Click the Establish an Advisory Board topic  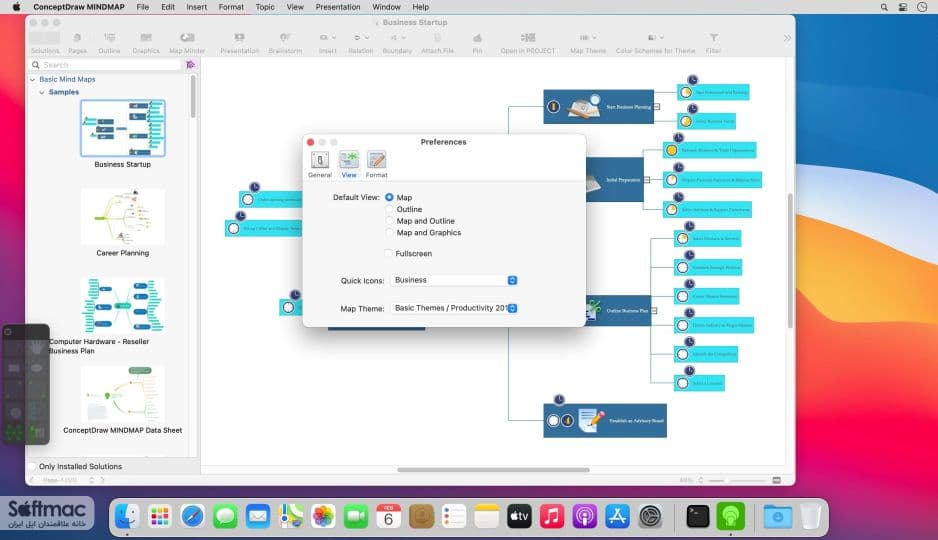(x=605, y=420)
